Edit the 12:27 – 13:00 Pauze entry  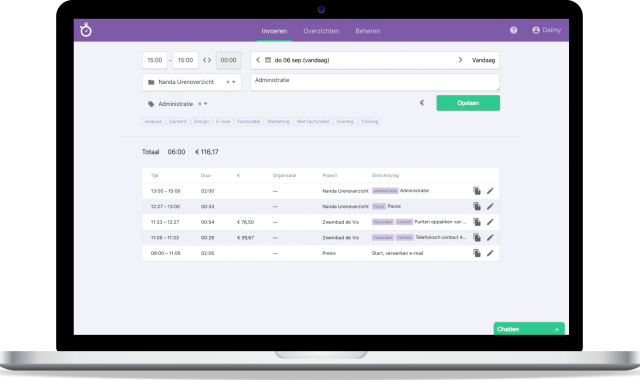point(490,207)
